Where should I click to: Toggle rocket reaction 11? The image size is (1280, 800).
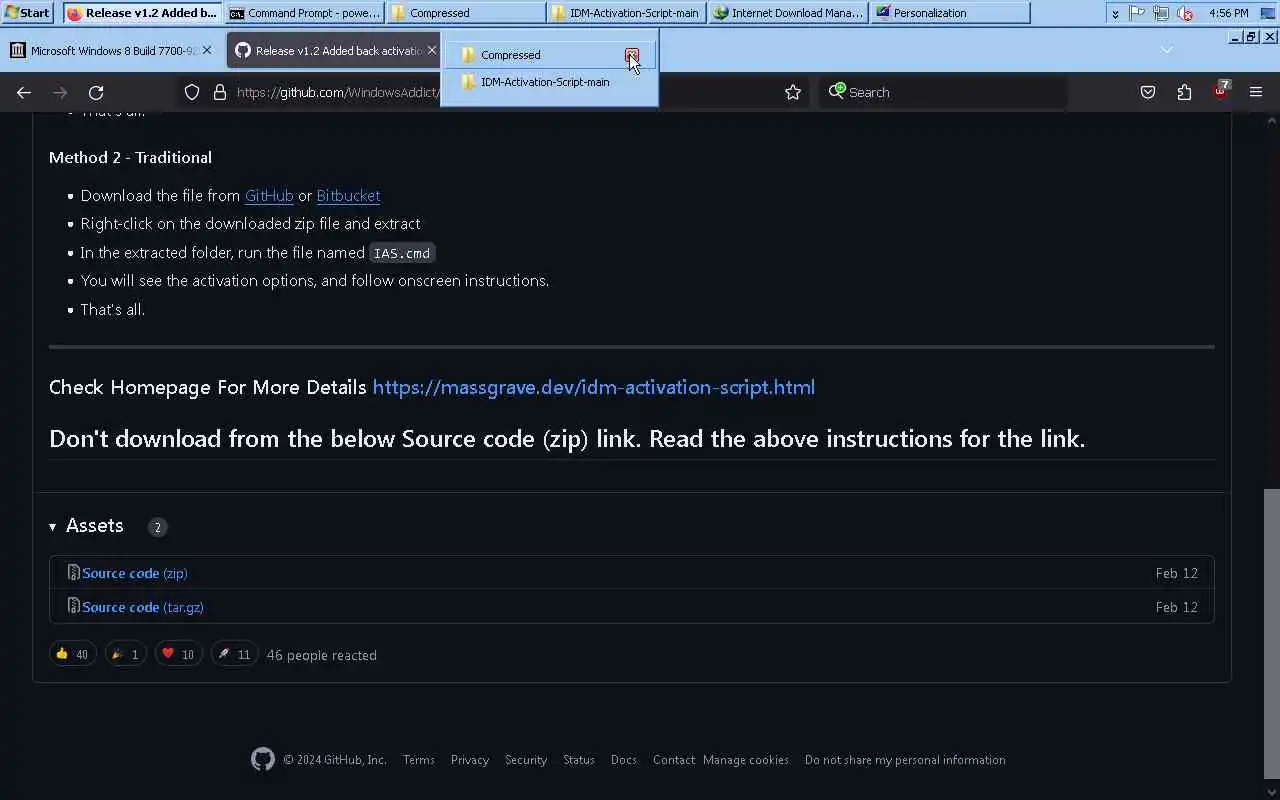[x=234, y=654]
